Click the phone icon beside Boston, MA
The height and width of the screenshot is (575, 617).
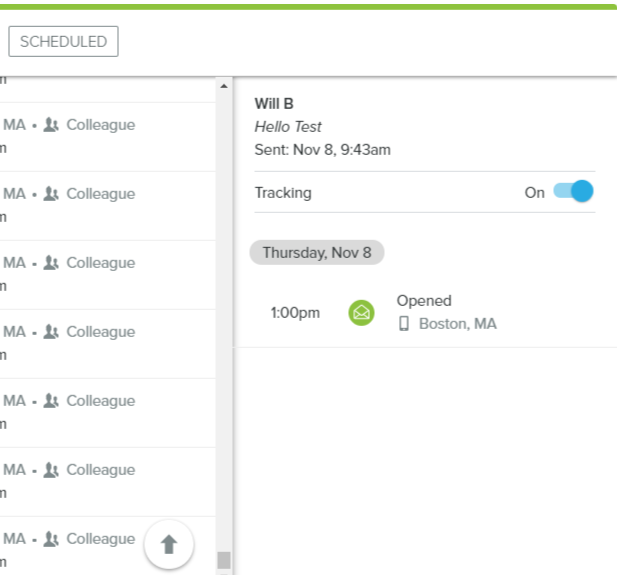404,324
